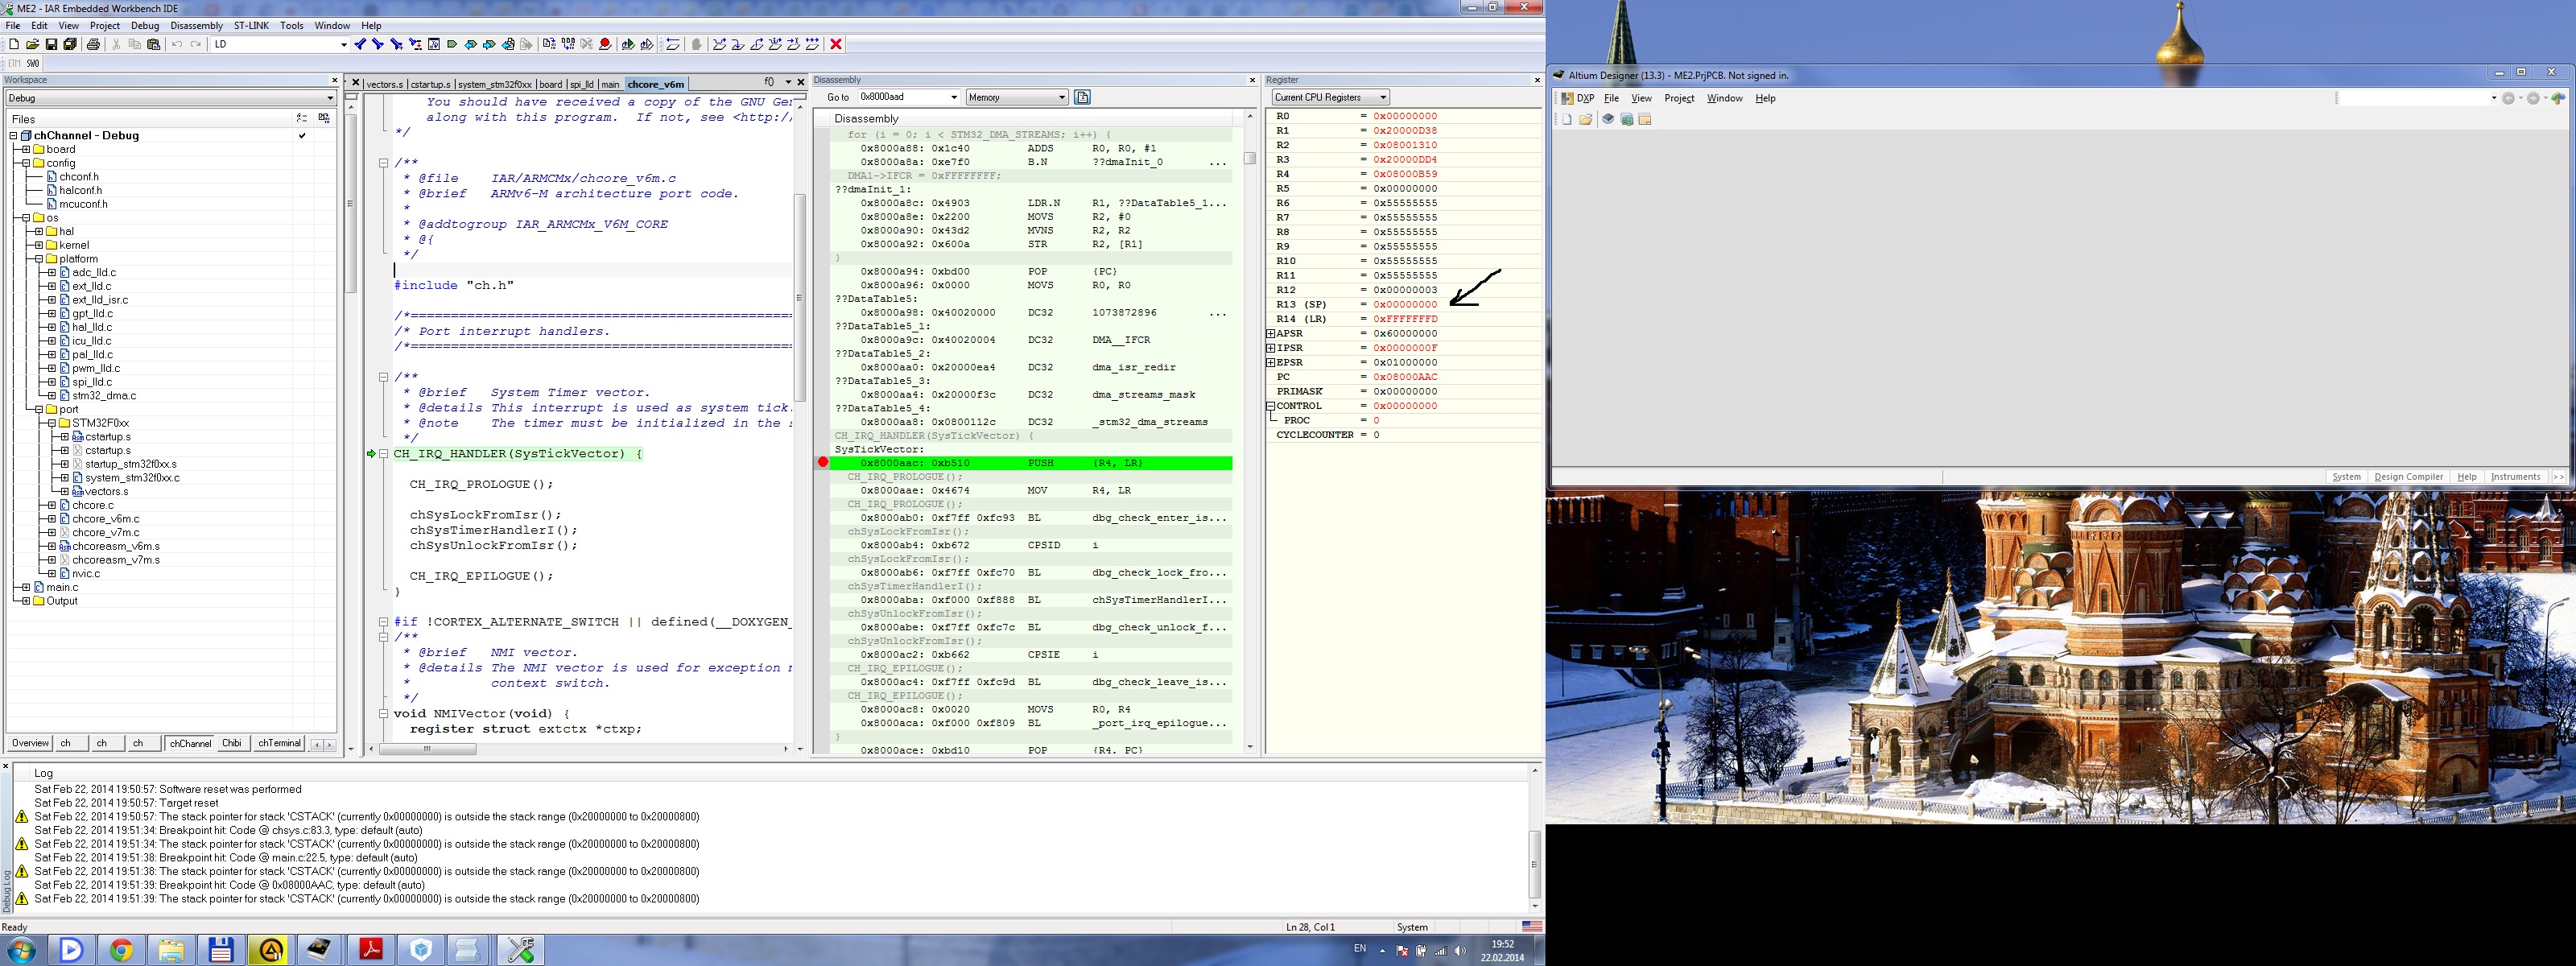Switch to the vectors.s editor tab
The image size is (2576, 966).
pos(384,84)
